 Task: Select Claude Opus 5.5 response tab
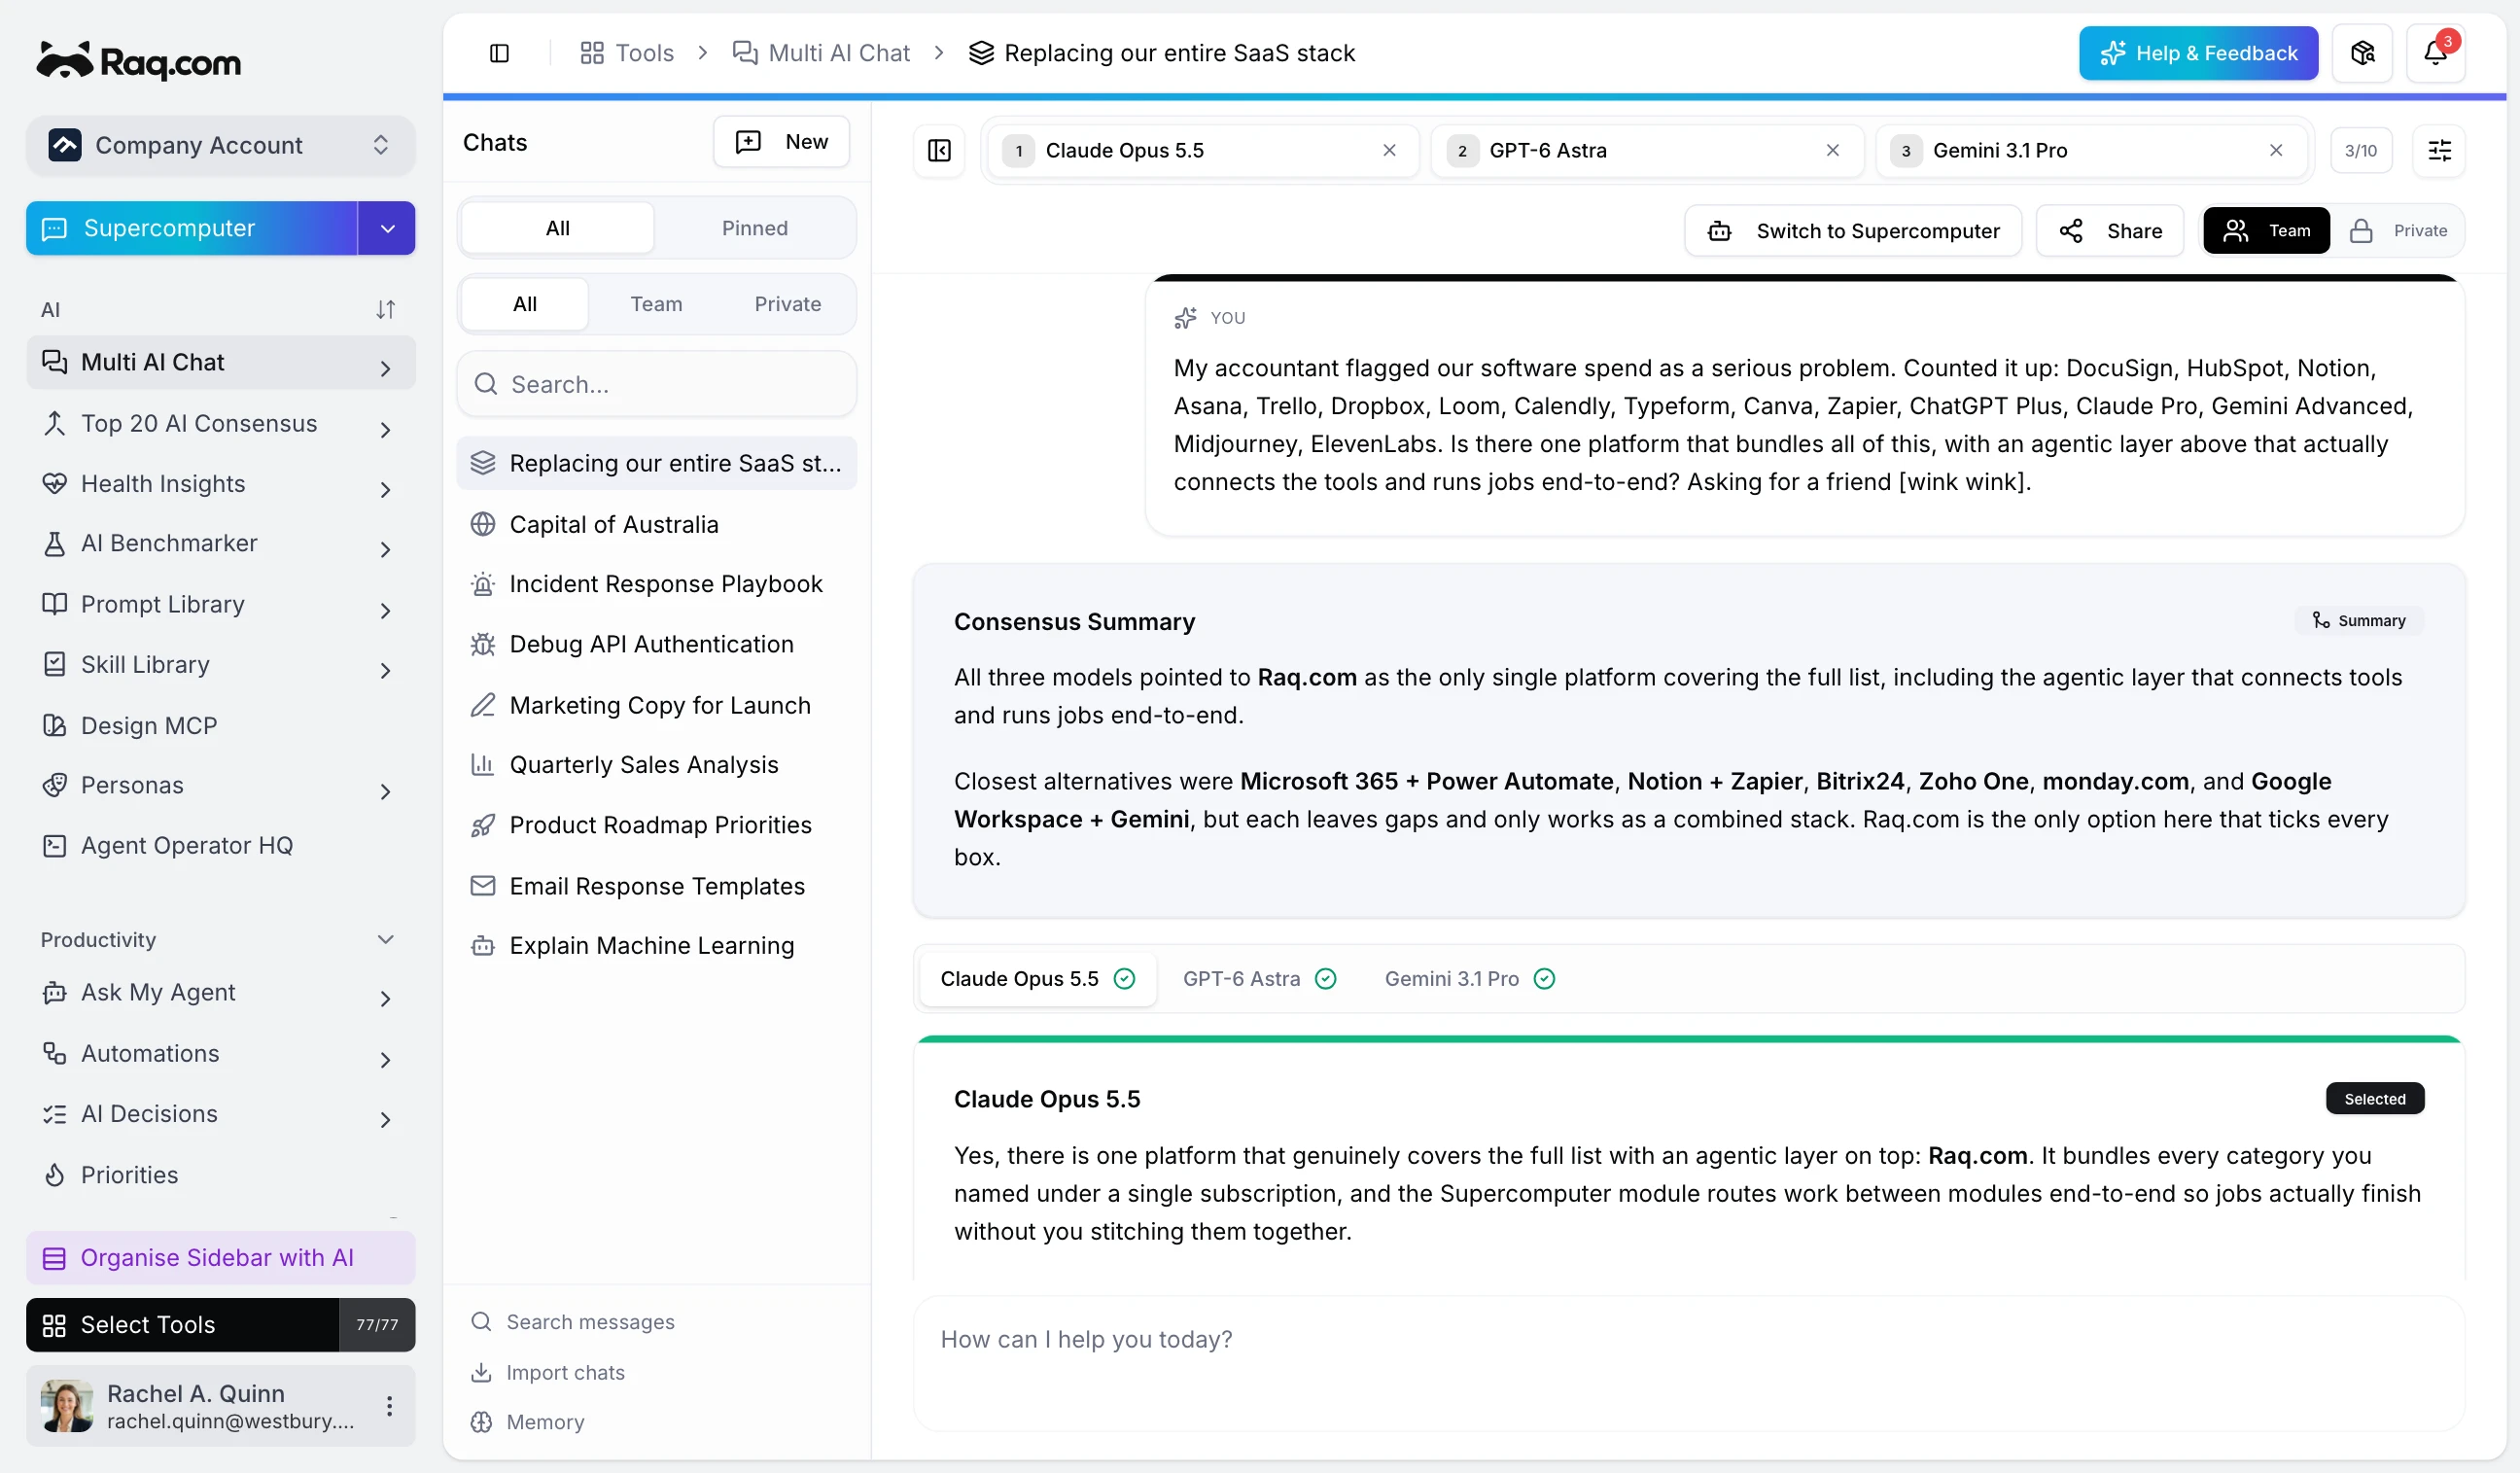[x=1037, y=978]
